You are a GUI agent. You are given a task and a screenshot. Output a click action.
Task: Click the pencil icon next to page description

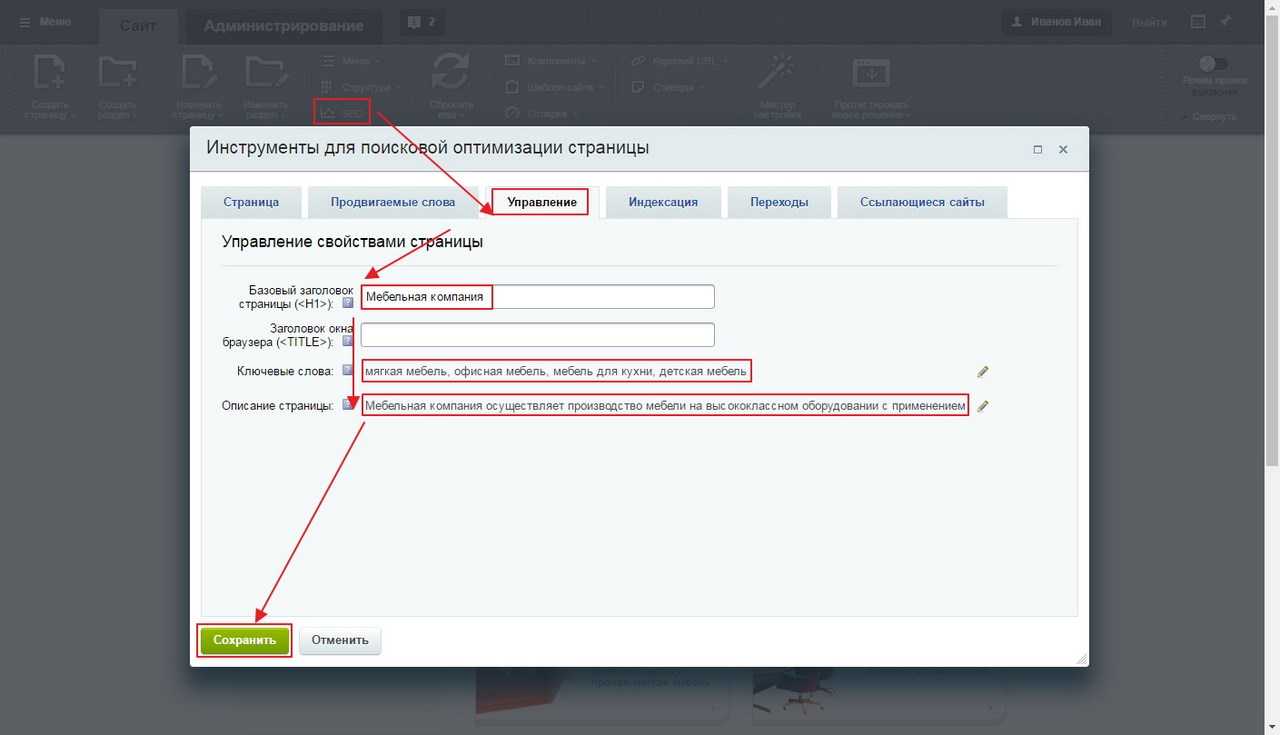coord(983,406)
